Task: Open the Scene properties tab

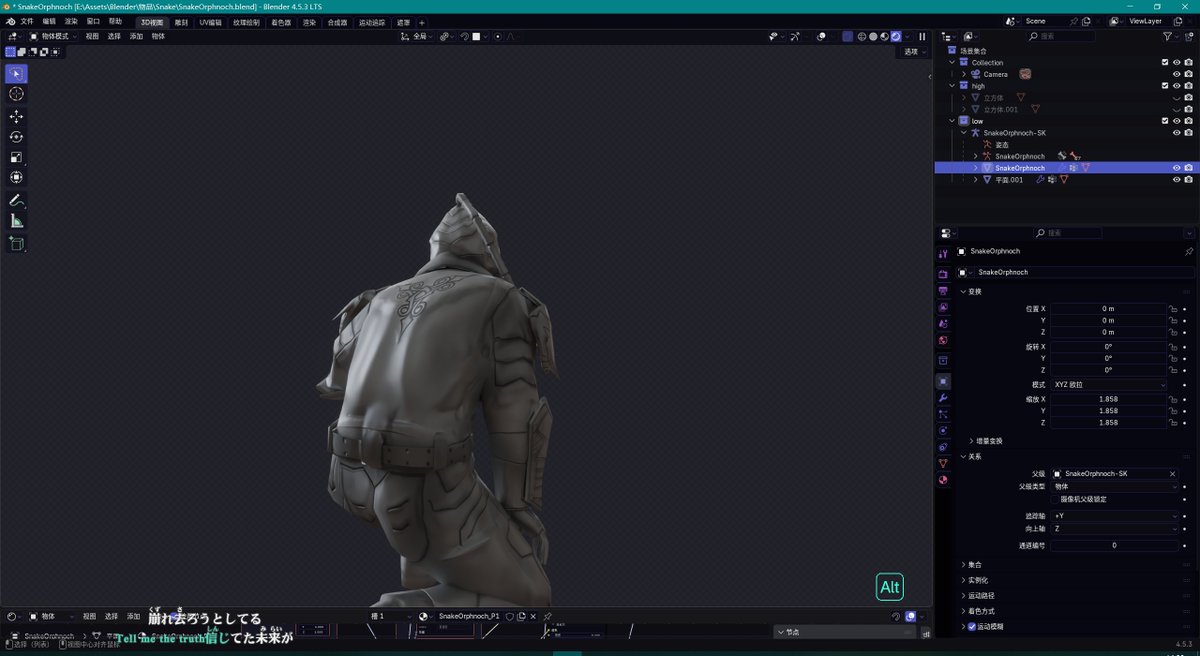Action: click(x=943, y=324)
